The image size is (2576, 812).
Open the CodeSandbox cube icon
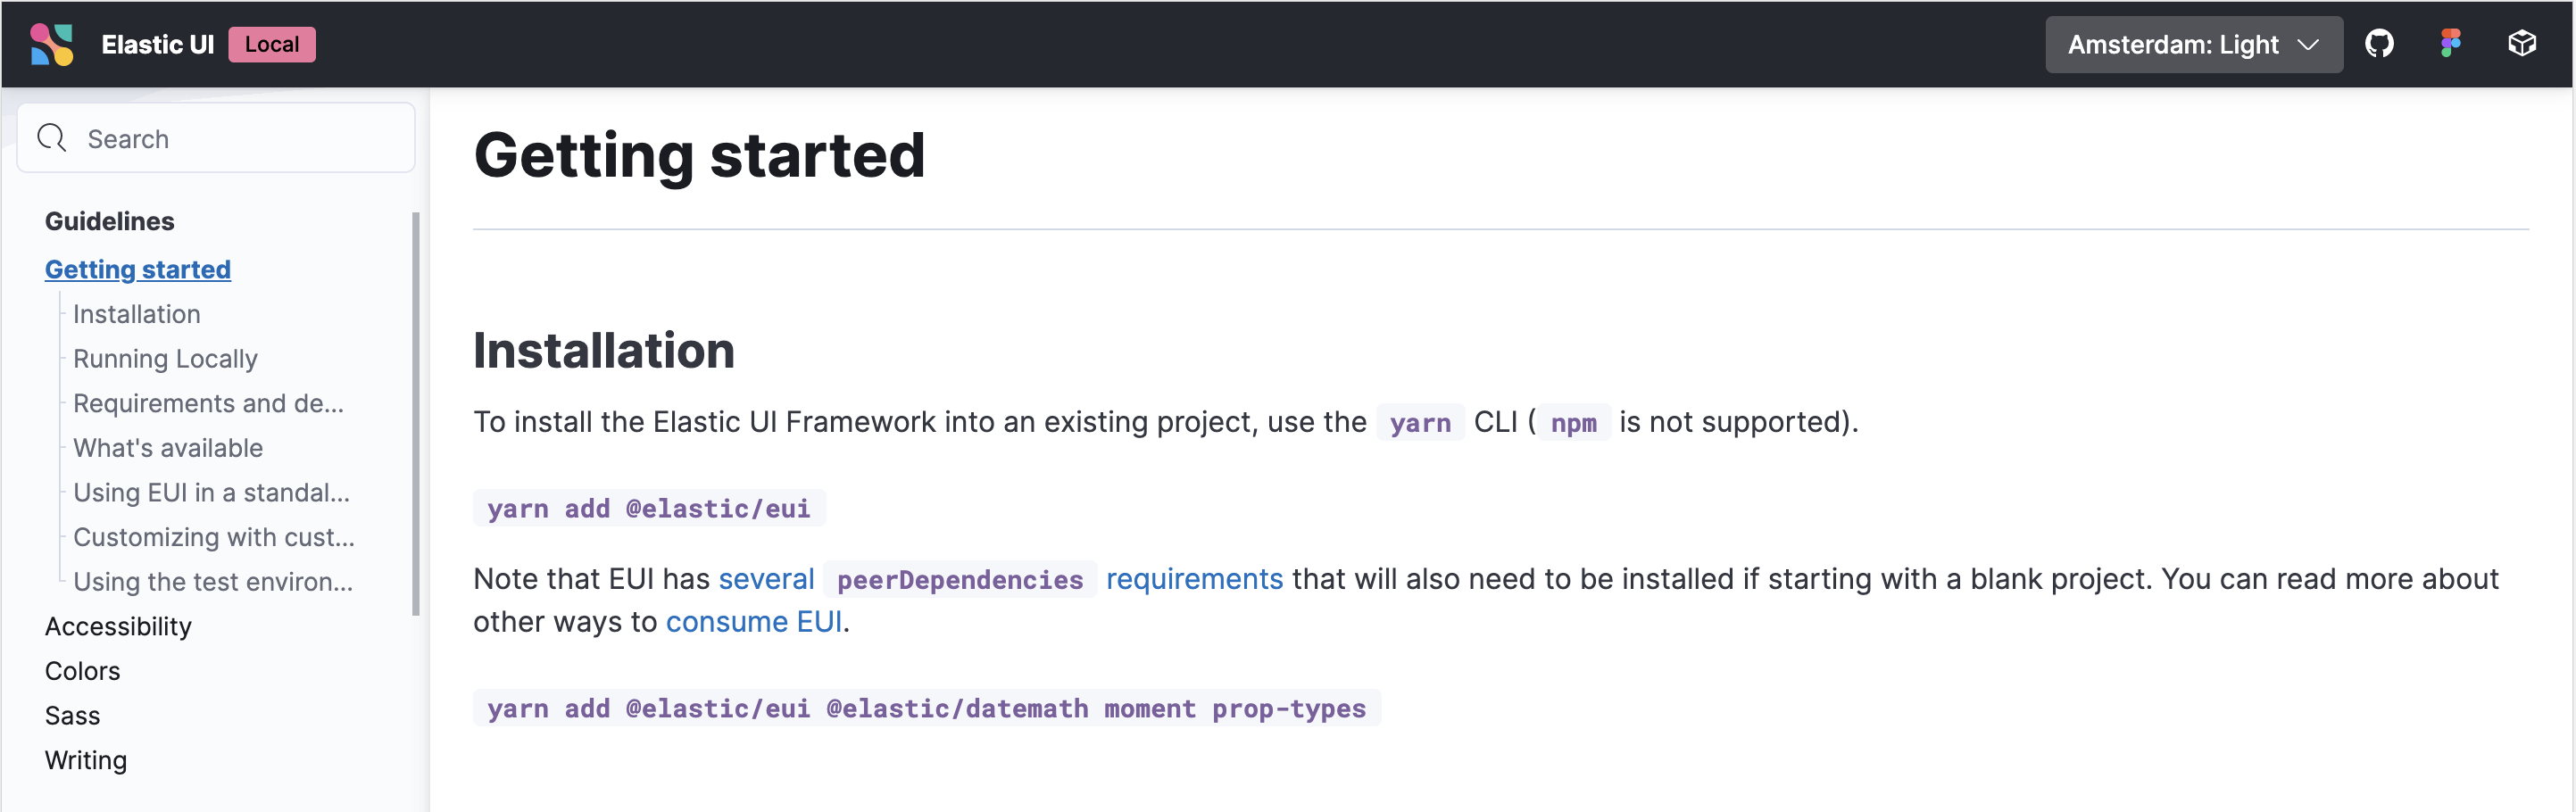[2521, 44]
